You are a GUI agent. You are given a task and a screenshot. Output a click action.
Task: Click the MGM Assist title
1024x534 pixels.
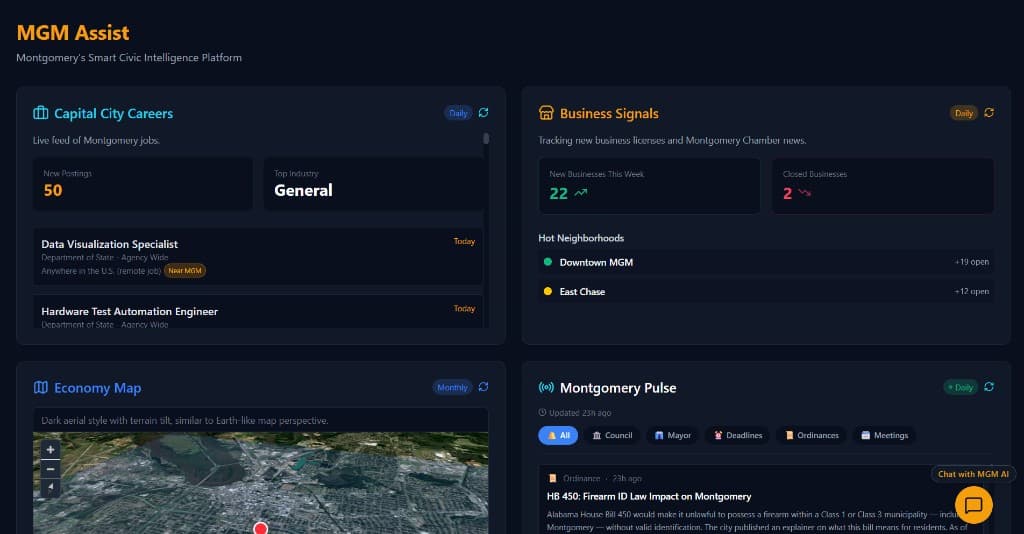click(73, 33)
